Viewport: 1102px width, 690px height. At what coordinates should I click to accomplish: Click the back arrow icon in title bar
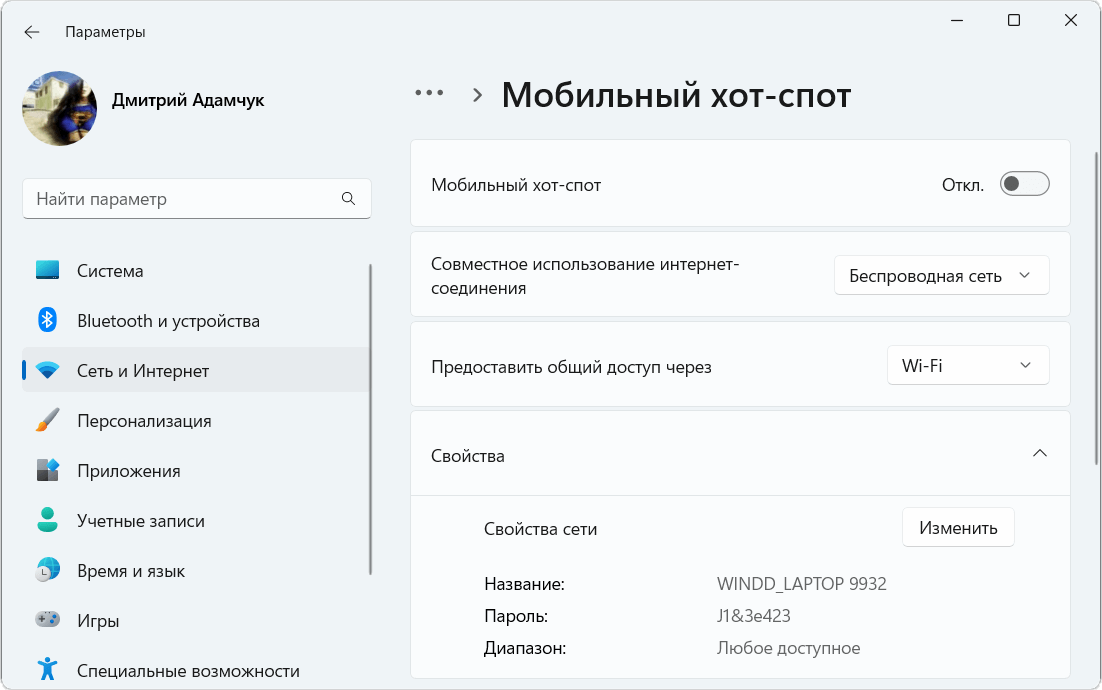(32, 32)
